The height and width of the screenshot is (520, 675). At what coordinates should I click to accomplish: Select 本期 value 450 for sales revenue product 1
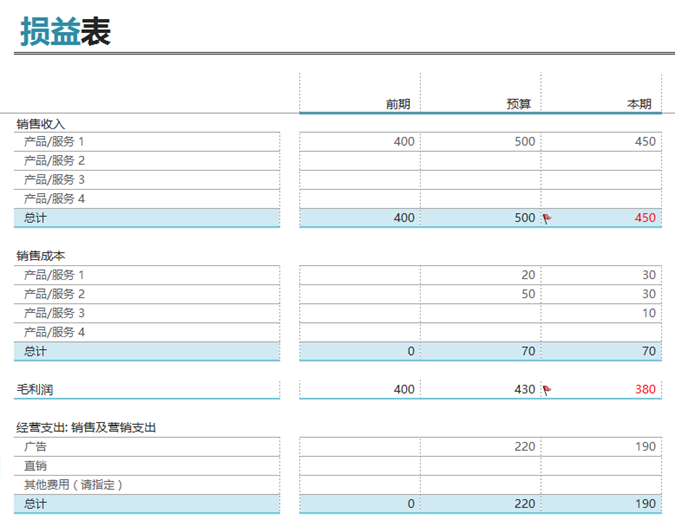(645, 142)
